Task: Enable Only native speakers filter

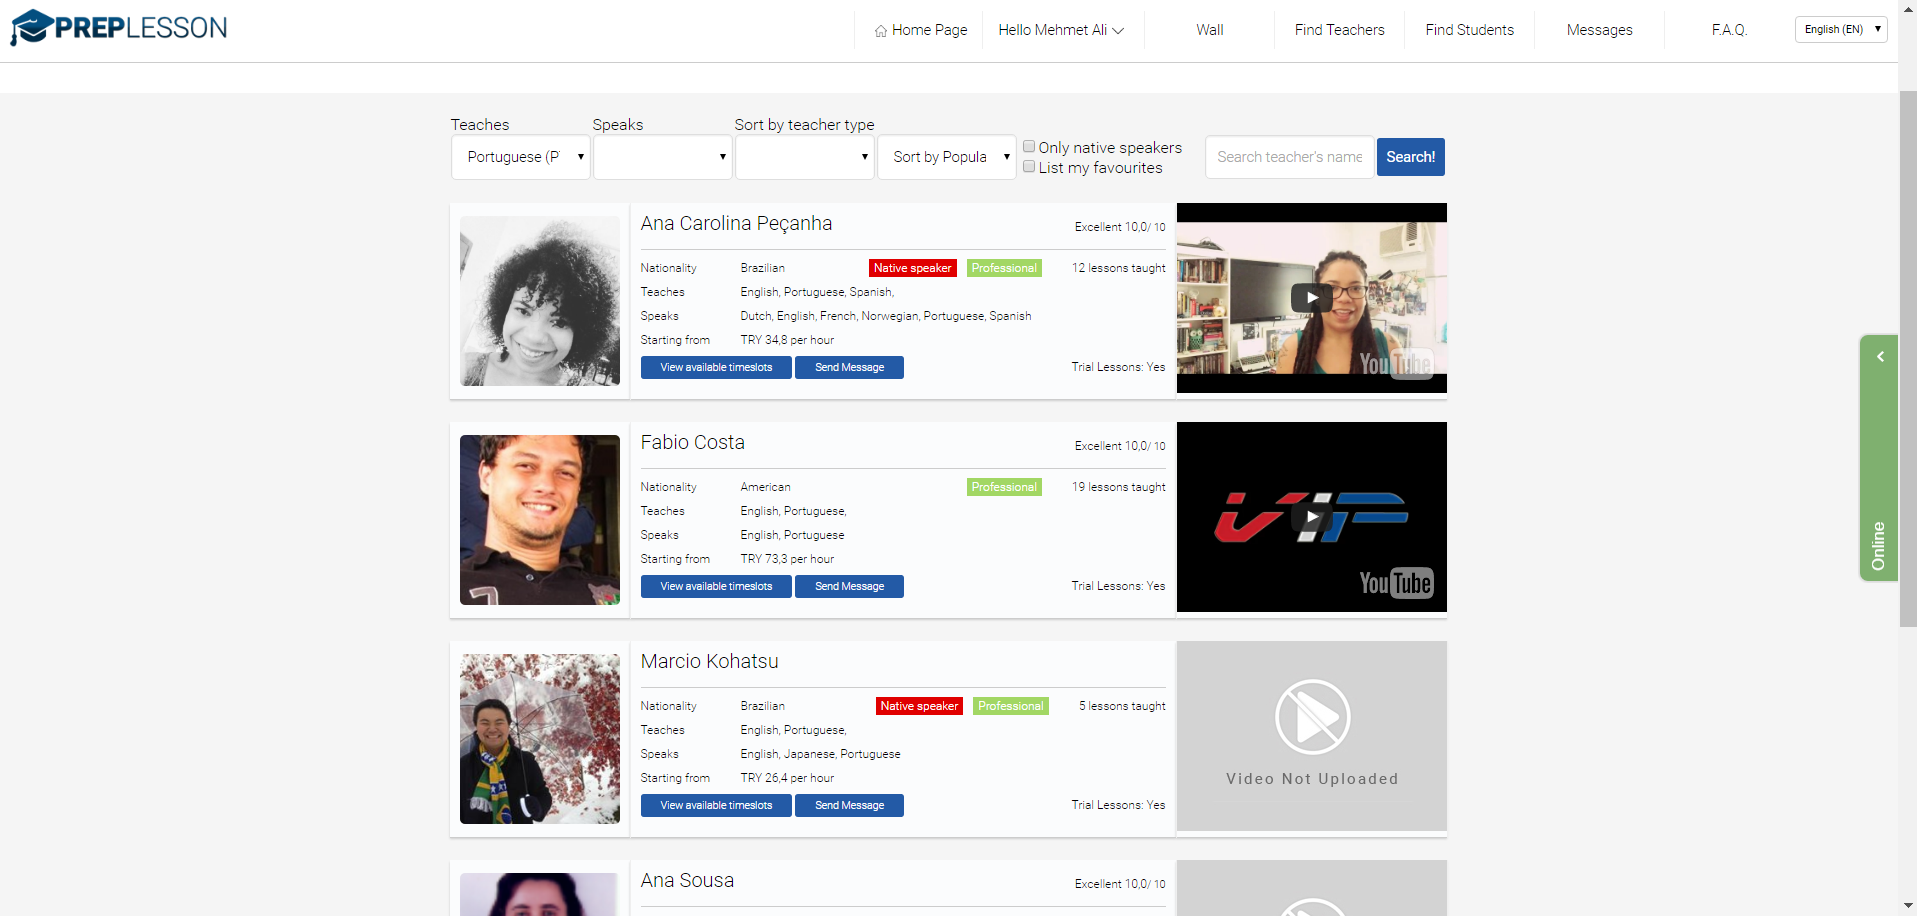Action: pyautogui.click(x=1029, y=147)
